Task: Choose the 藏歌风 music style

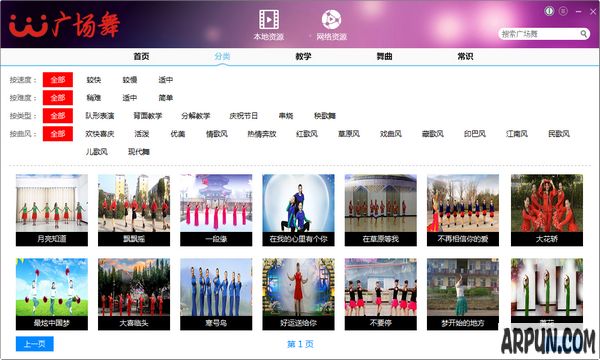Action: tap(433, 134)
